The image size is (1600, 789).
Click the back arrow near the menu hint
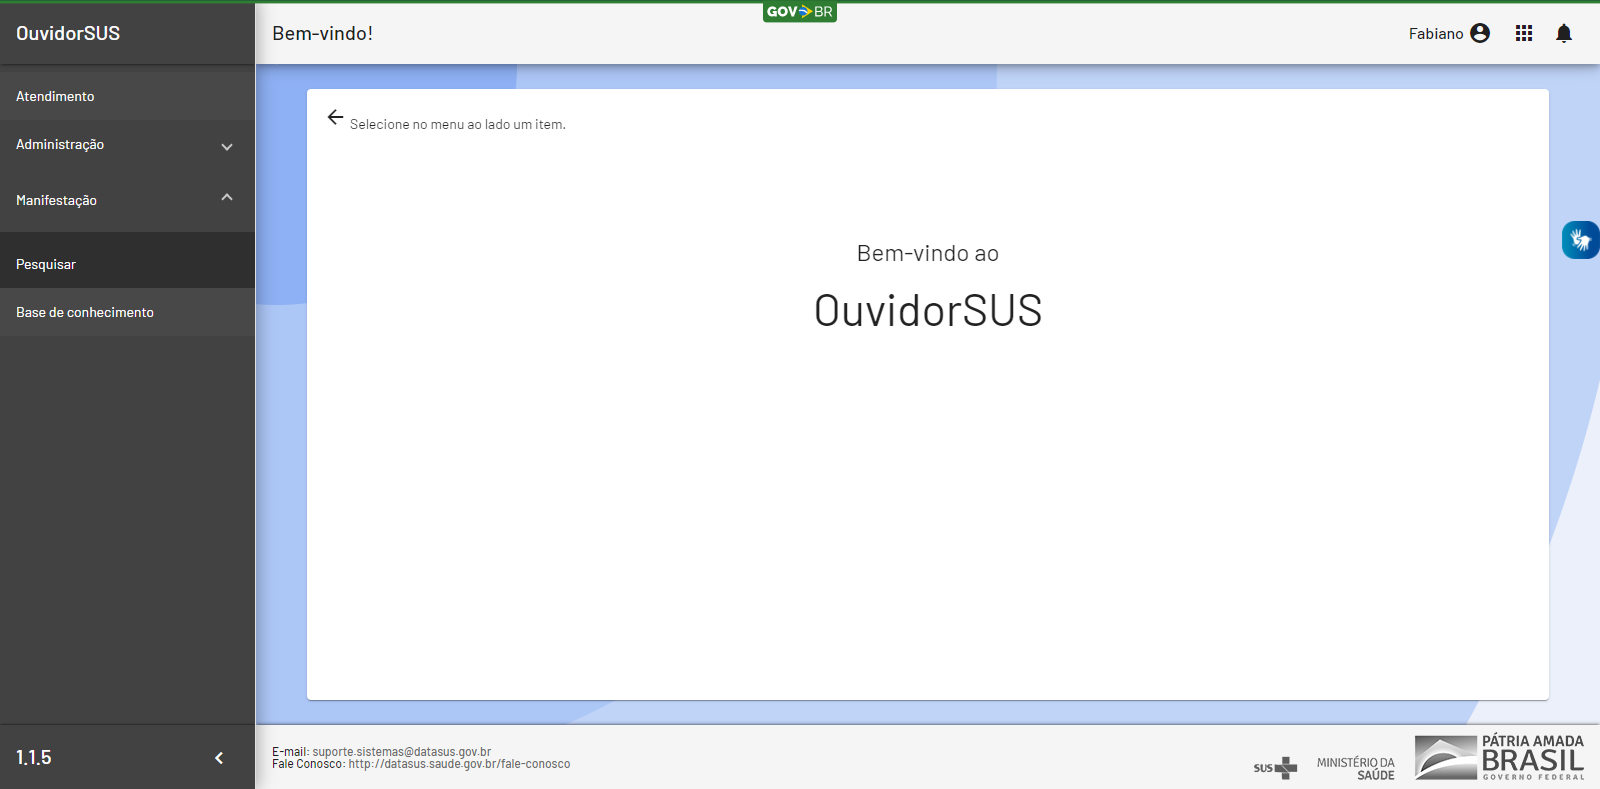click(335, 118)
